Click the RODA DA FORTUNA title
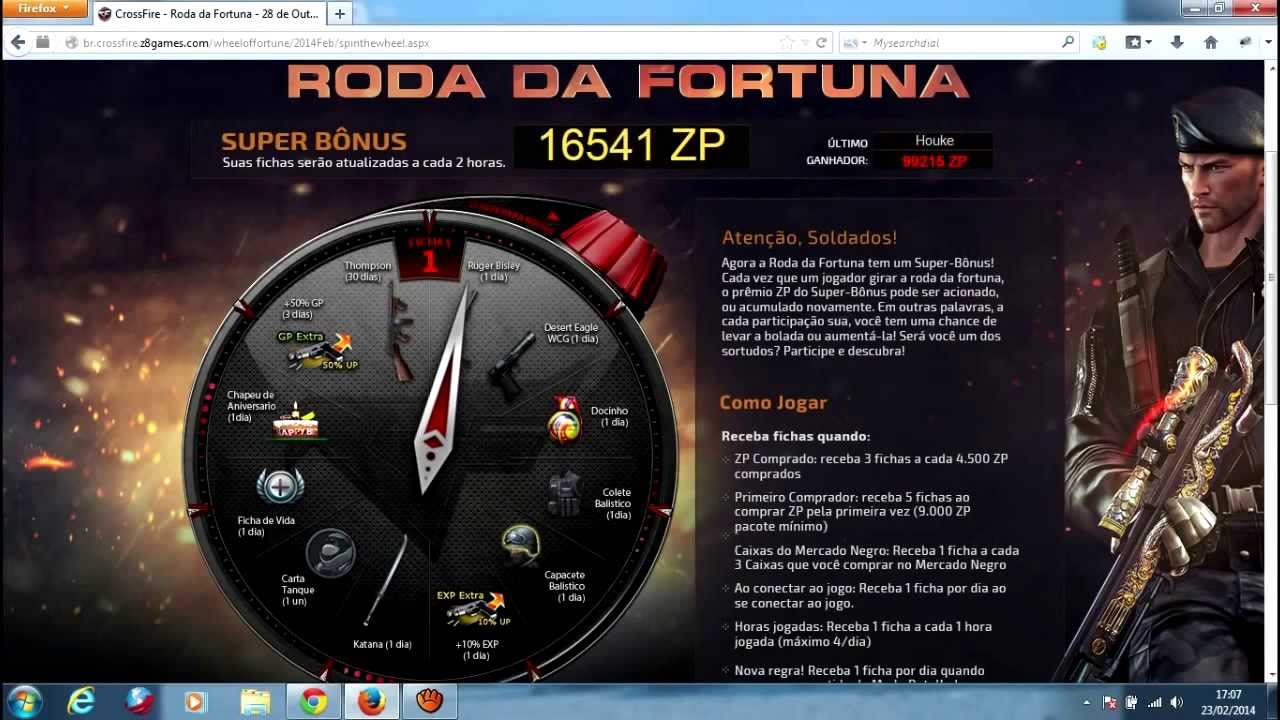Screen dimensions: 1280x720 628,82
